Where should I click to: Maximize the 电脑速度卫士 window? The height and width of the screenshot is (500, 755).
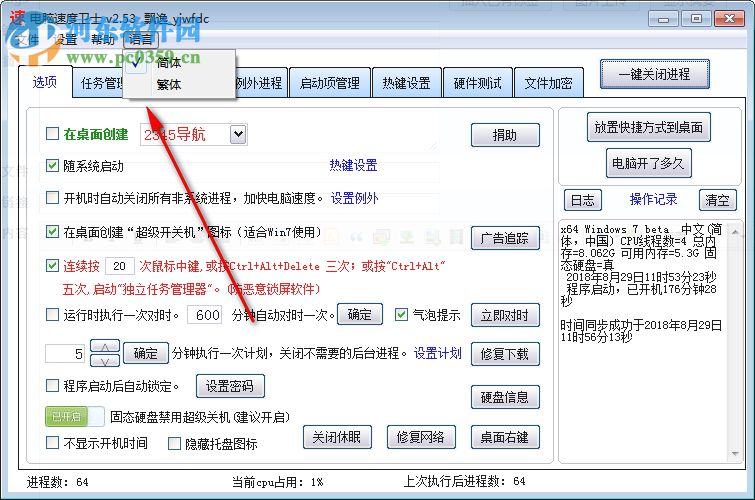(x=696, y=19)
